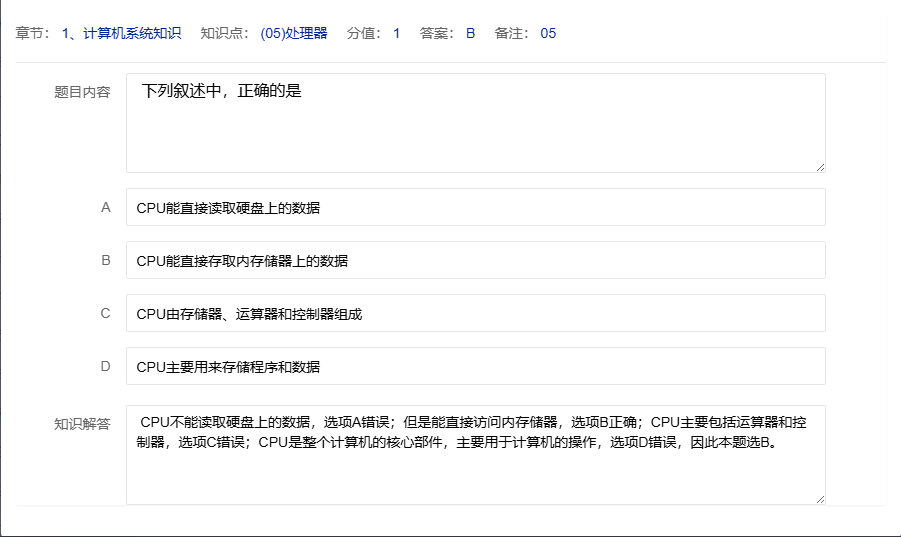Image resolution: width=901 pixels, height=537 pixels.
Task: Click the A label left of first option
Action: coord(105,207)
